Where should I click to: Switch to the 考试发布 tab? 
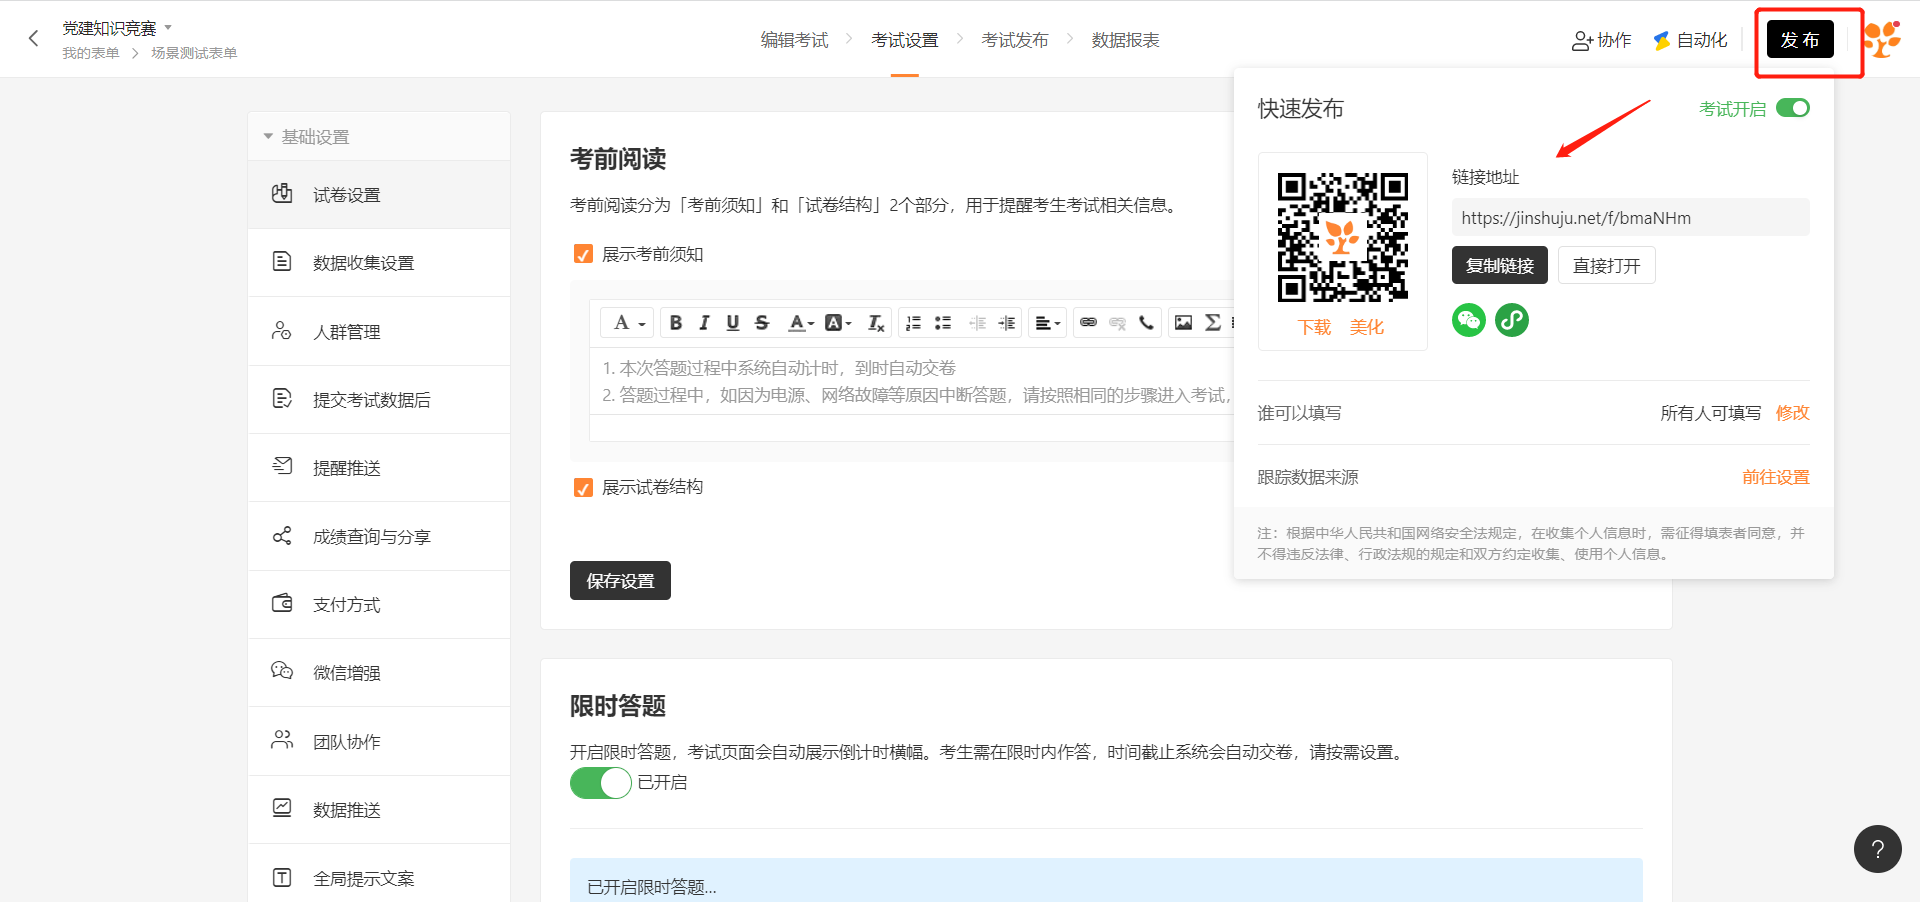tap(1014, 40)
